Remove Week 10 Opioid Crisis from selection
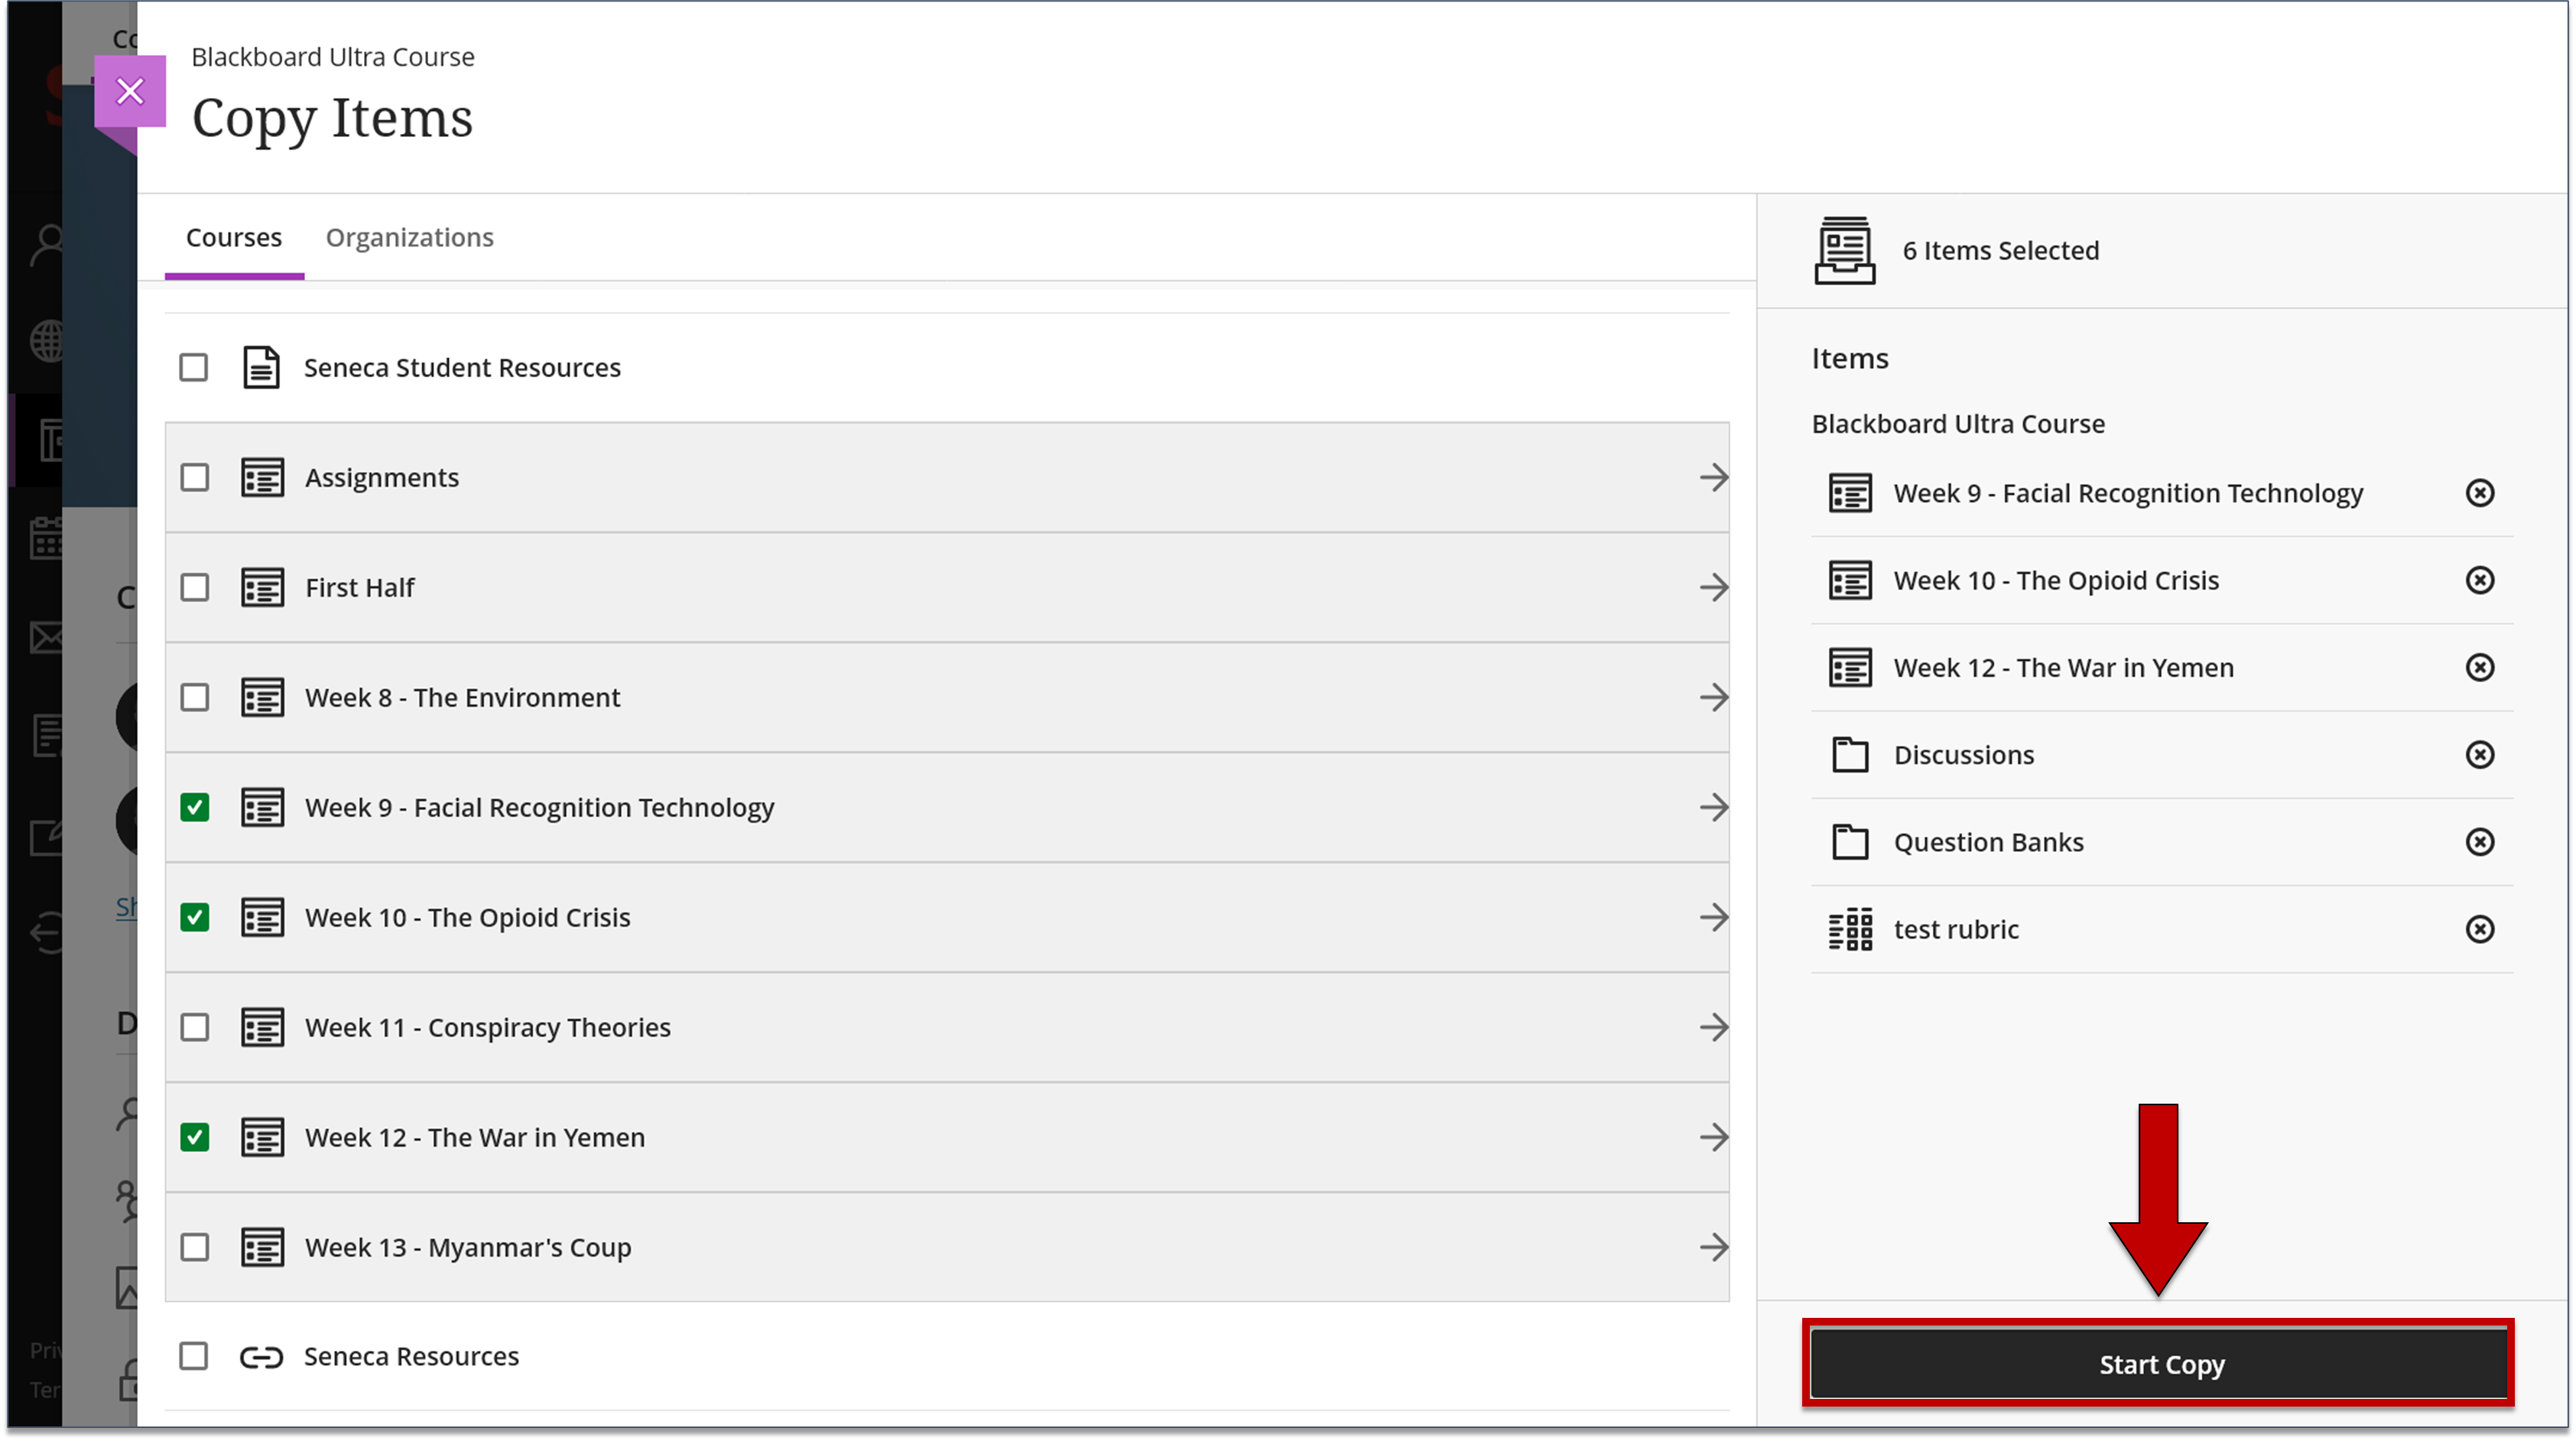Screen dimensions: 2576x1441 [2479, 580]
